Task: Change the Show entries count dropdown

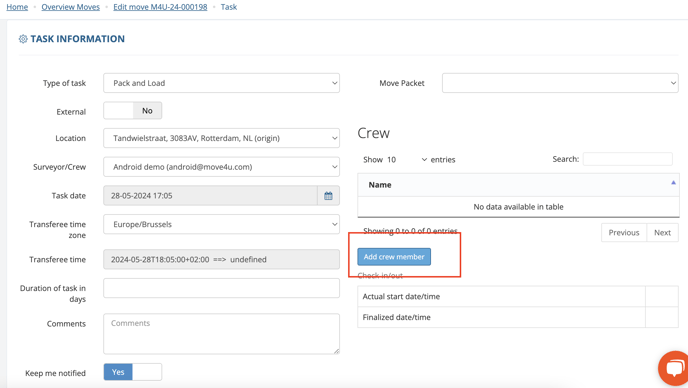Action: [406, 160]
